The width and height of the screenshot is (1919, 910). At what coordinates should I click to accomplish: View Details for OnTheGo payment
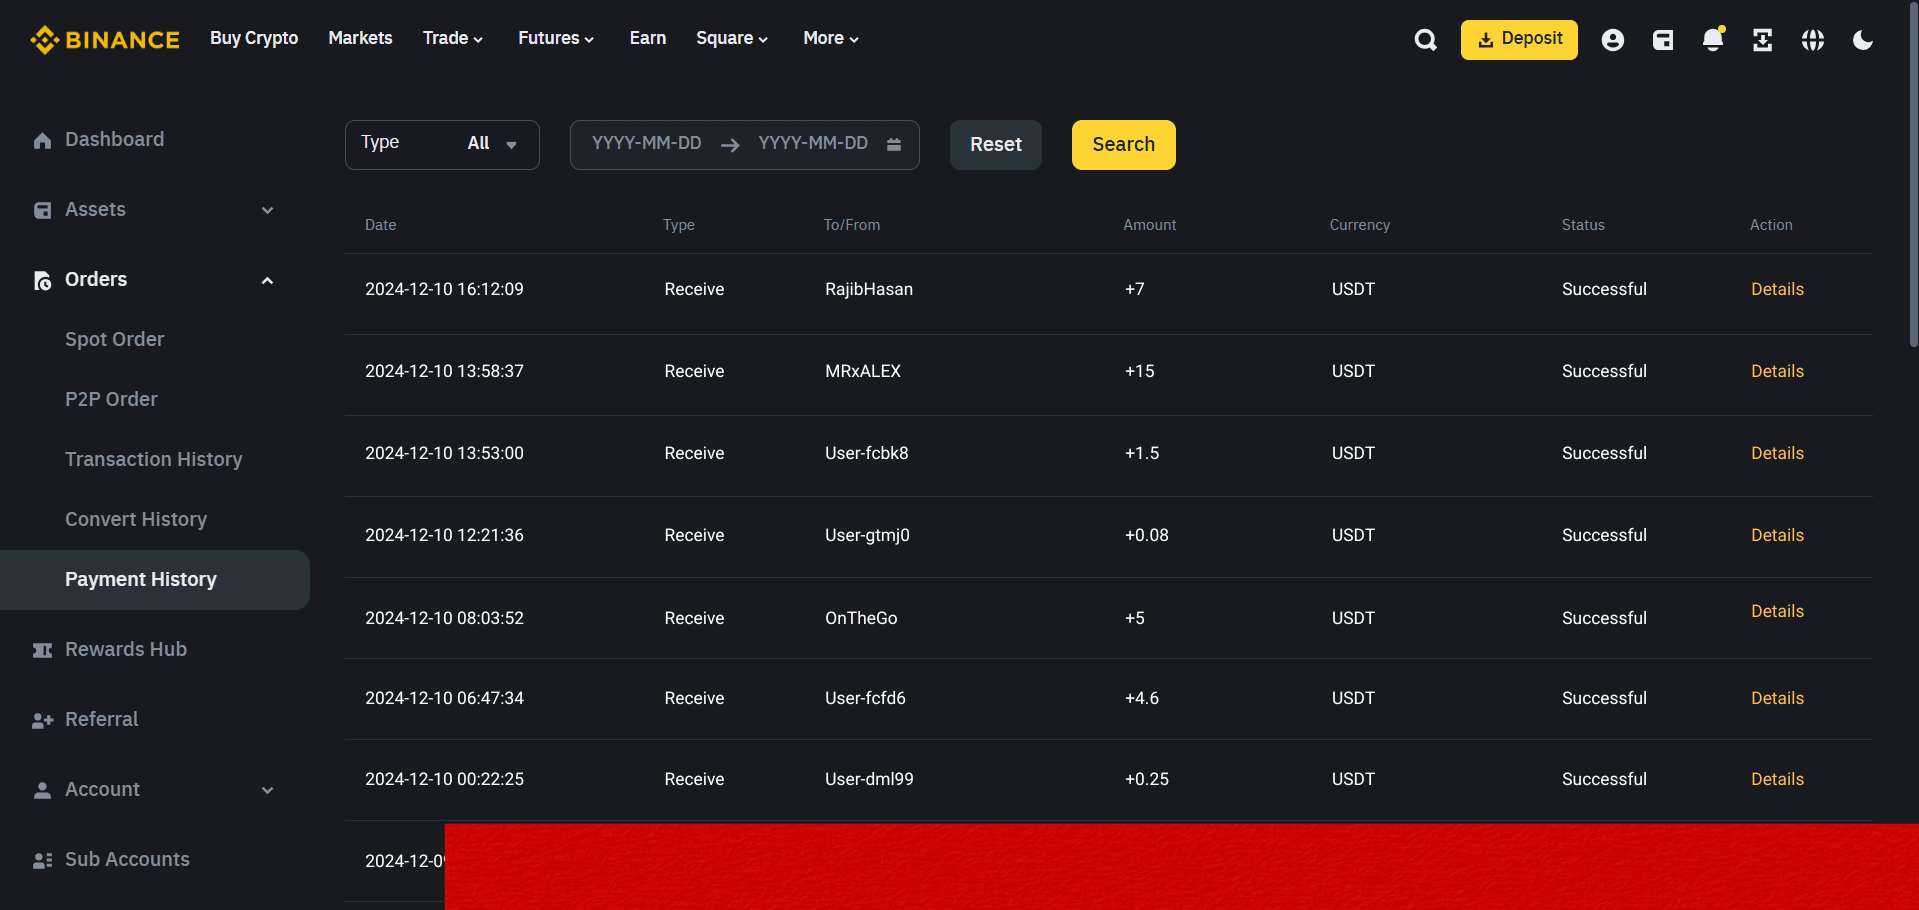pyautogui.click(x=1777, y=611)
